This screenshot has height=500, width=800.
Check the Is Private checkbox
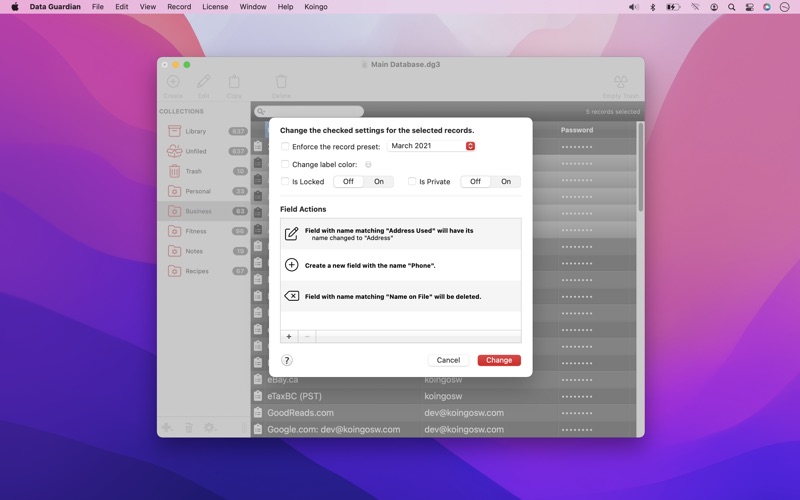point(412,181)
